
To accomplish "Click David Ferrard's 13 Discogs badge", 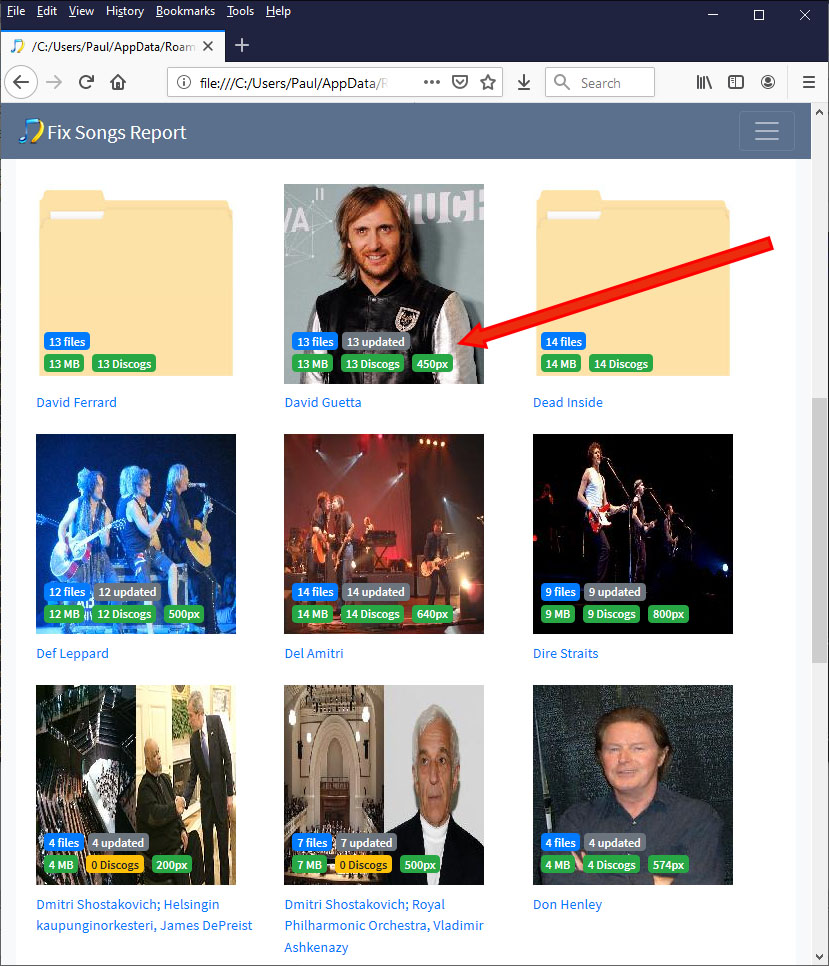I will pos(124,364).
